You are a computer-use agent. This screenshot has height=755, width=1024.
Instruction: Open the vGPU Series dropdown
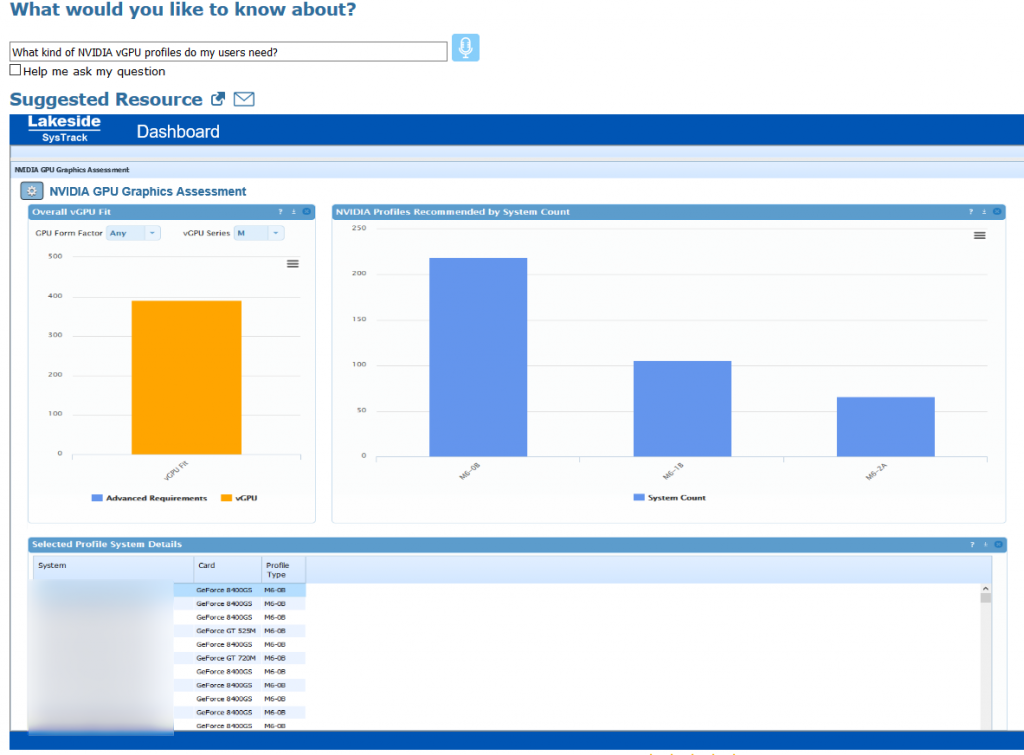click(259, 233)
